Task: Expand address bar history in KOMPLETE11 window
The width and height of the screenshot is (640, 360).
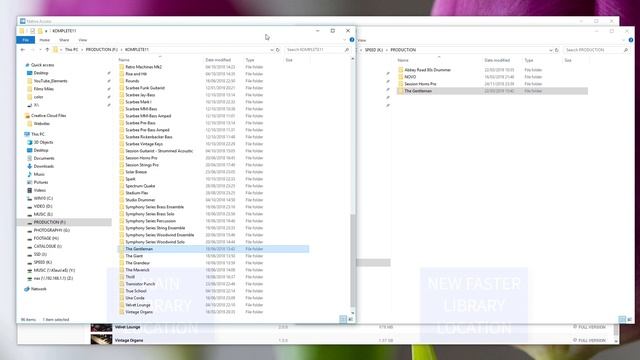Action: (271, 50)
